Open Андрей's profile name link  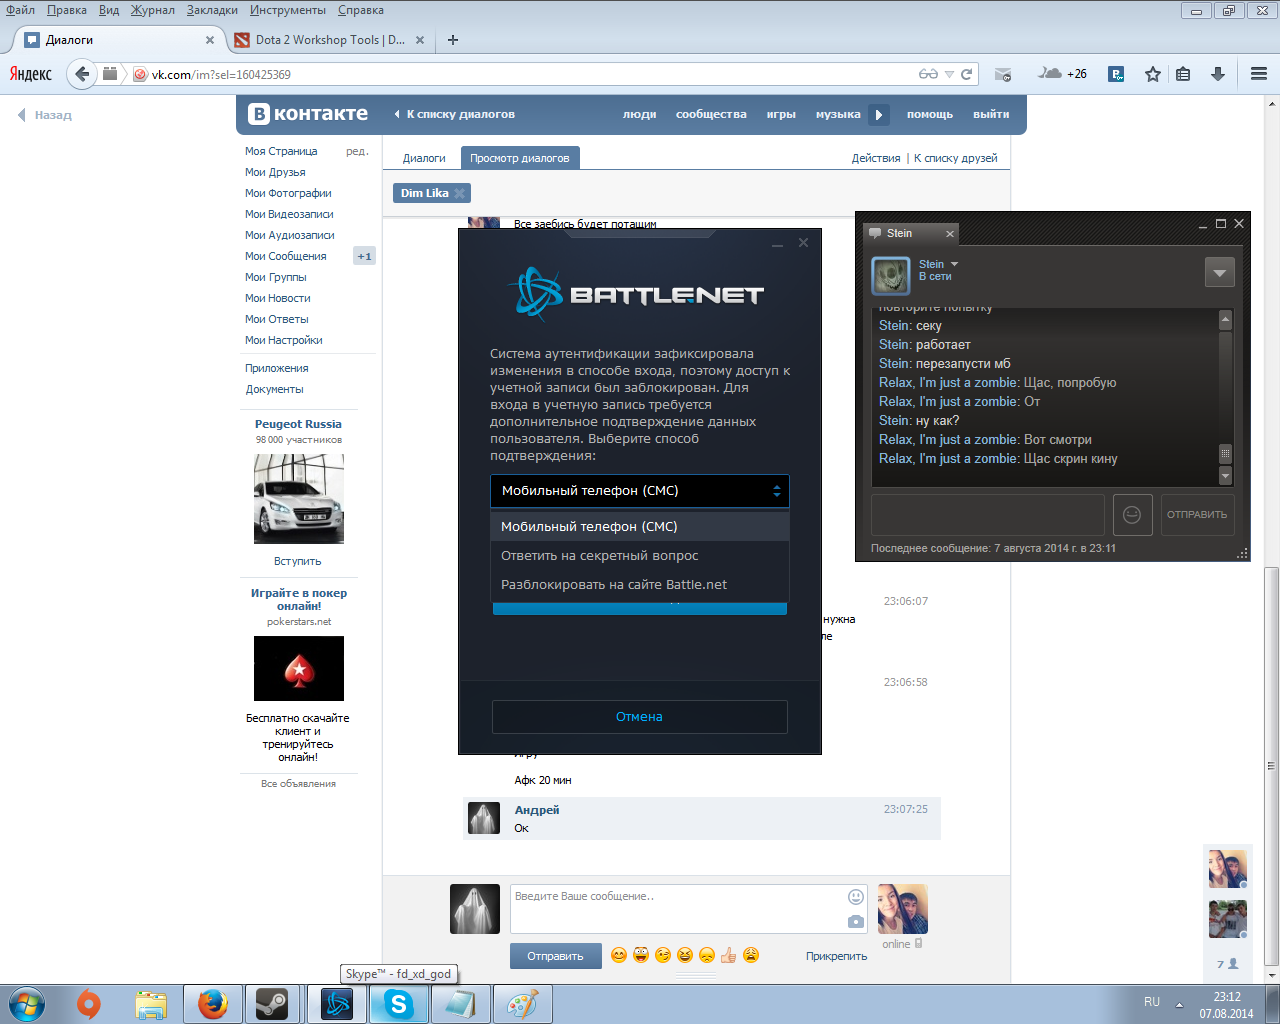point(537,810)
